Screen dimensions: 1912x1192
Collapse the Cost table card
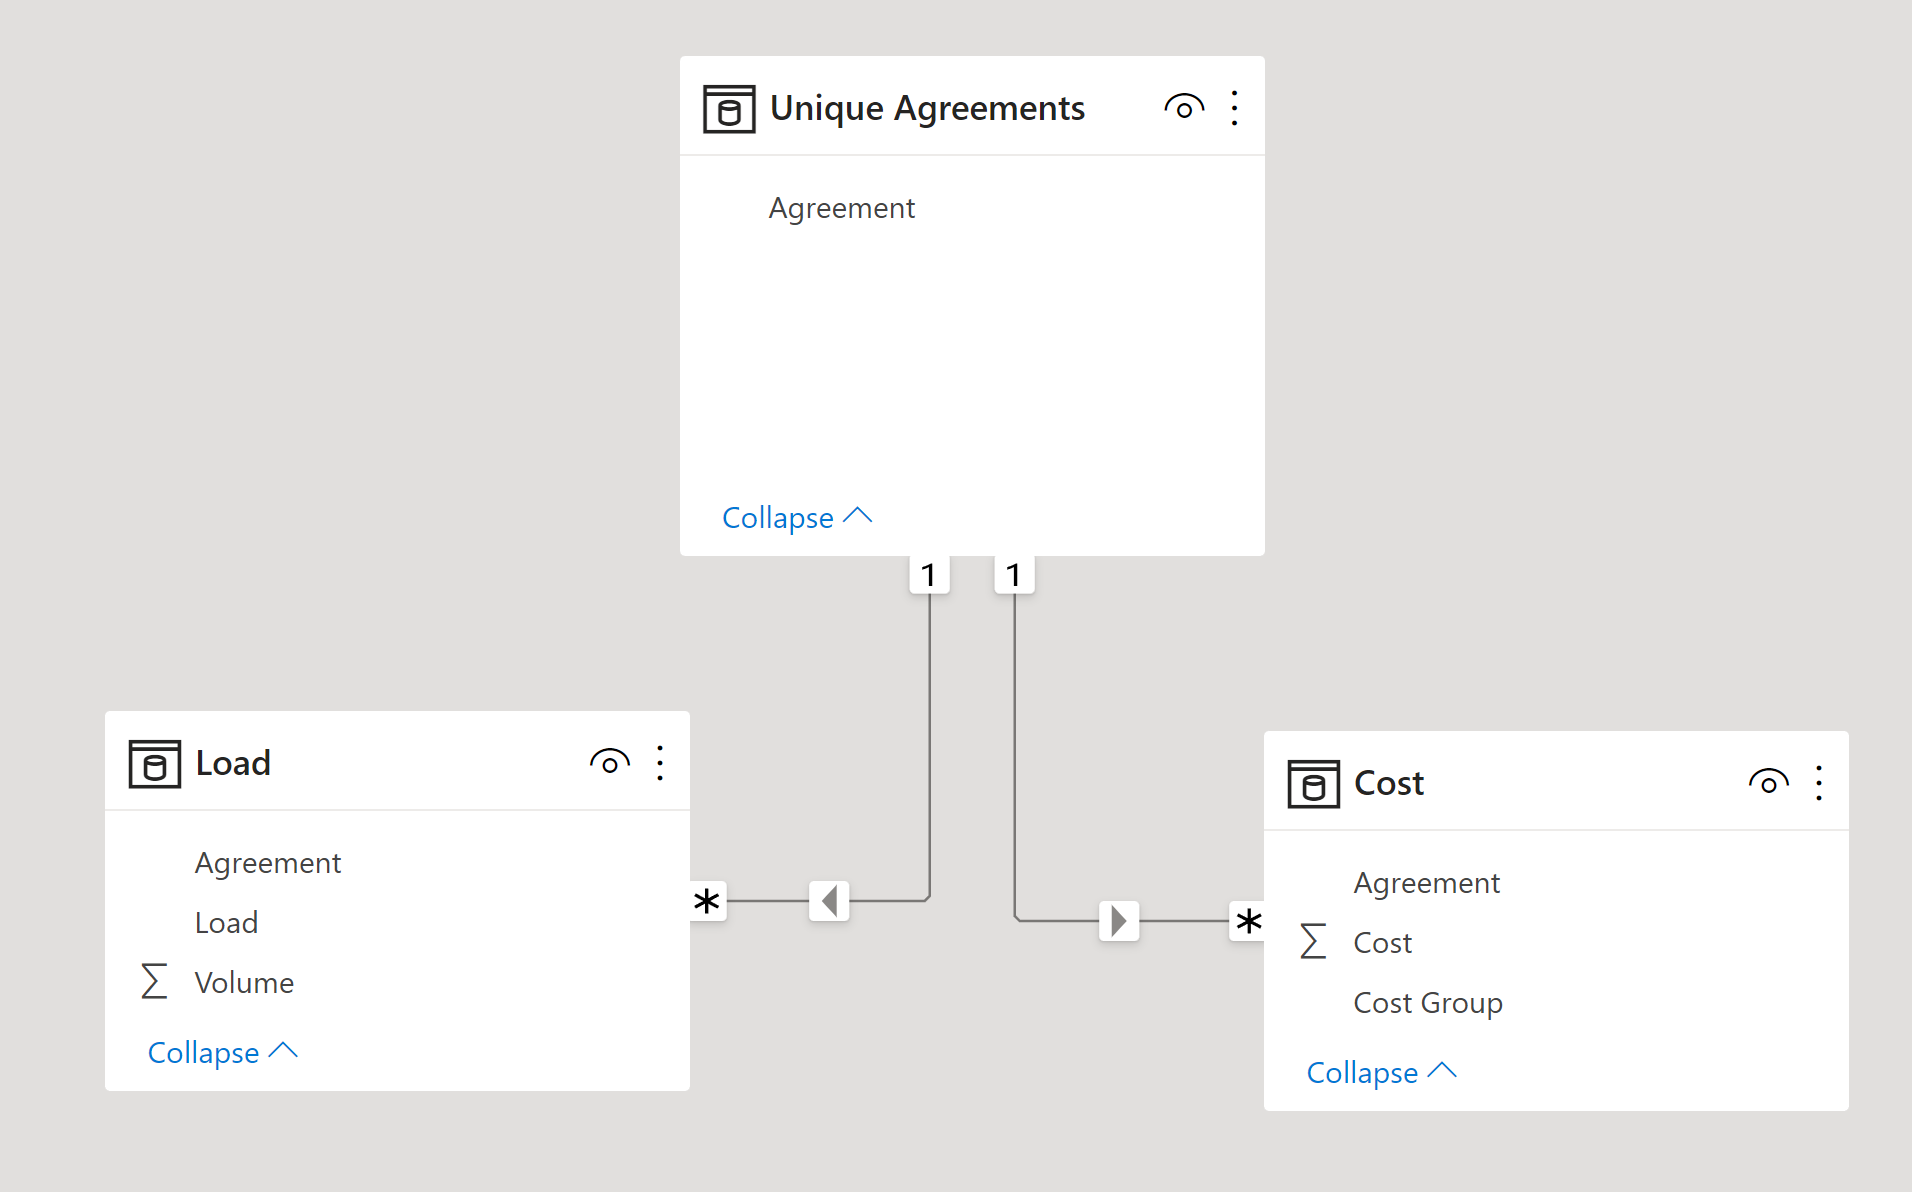tap(1382, 1072)
